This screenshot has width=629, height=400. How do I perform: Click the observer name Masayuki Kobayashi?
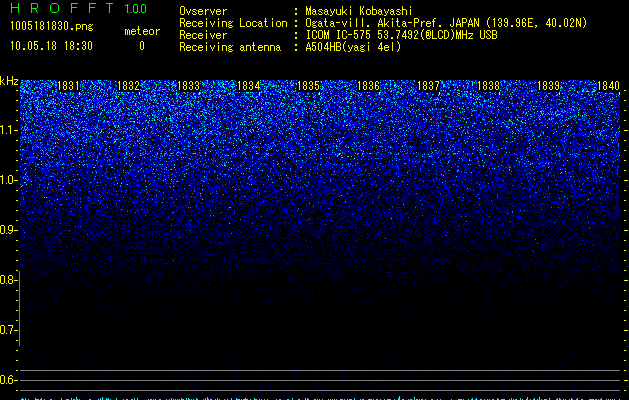coord(359,11)
